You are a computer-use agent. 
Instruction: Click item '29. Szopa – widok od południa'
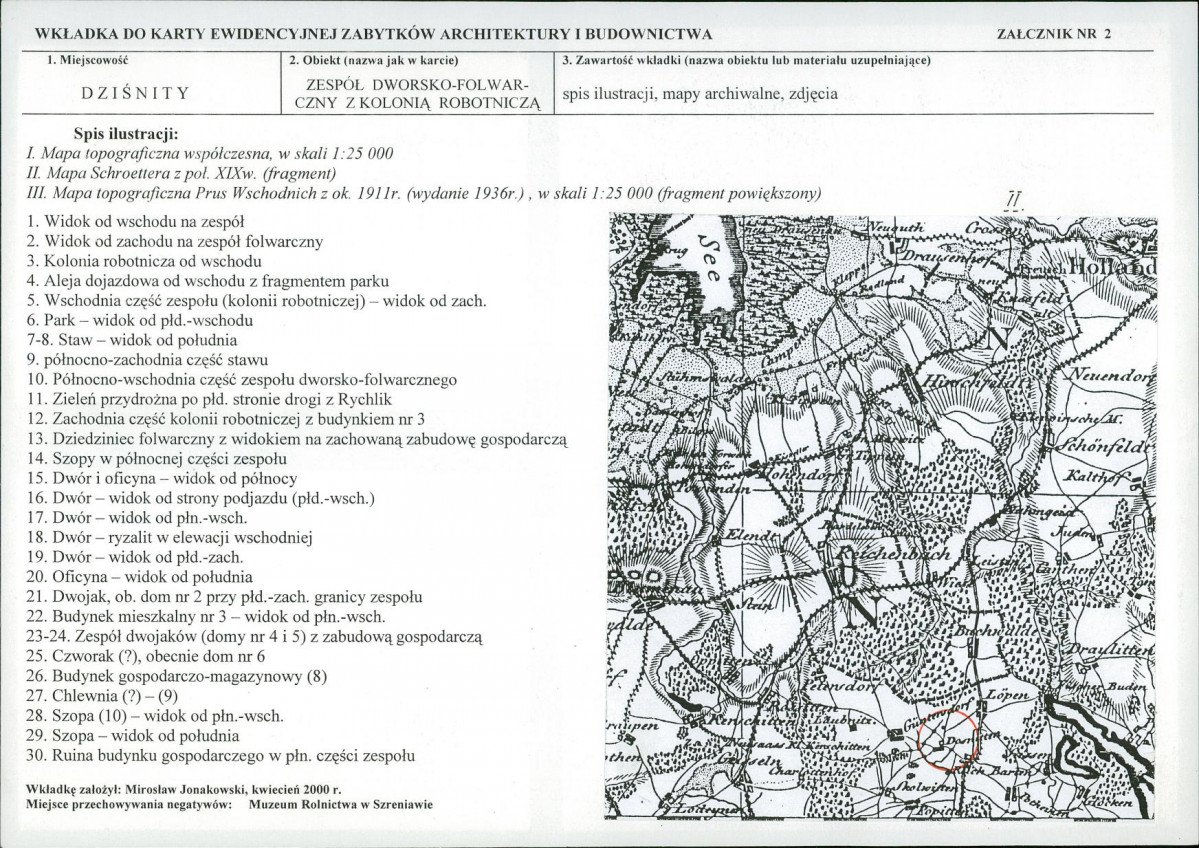pyautogui.click(x=133, y=736)
